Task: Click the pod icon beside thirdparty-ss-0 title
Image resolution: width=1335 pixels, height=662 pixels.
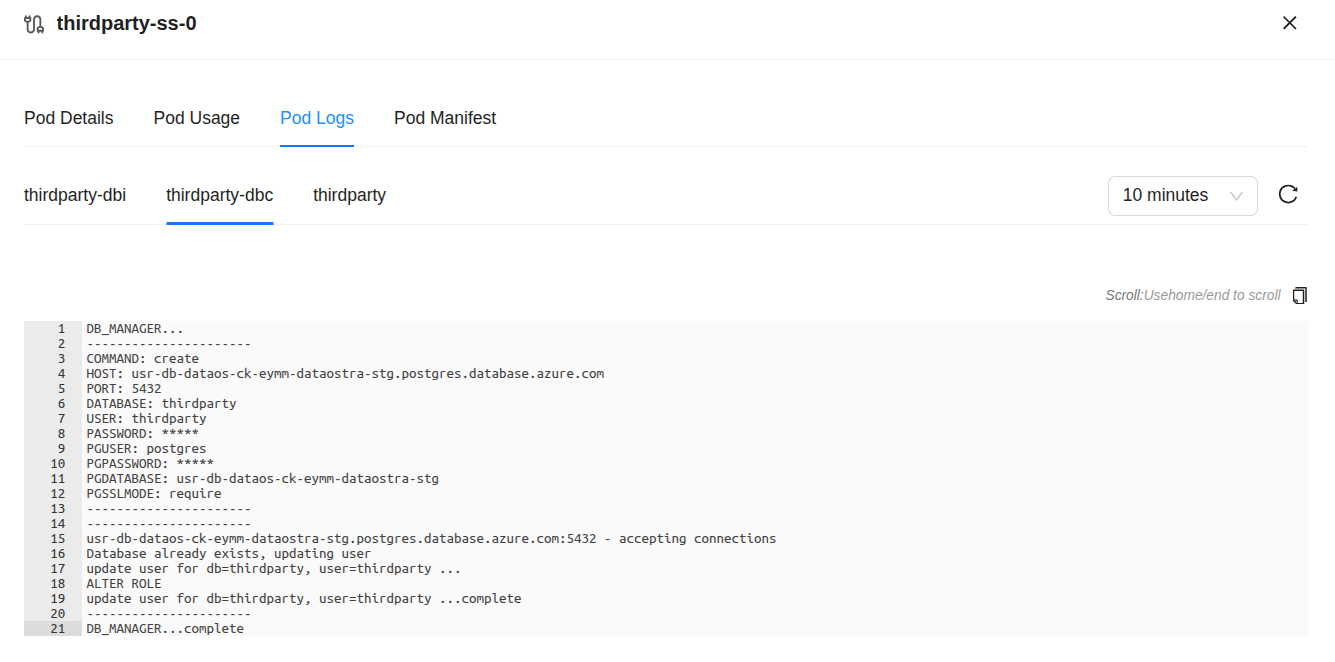Action: tap(34, 24)
